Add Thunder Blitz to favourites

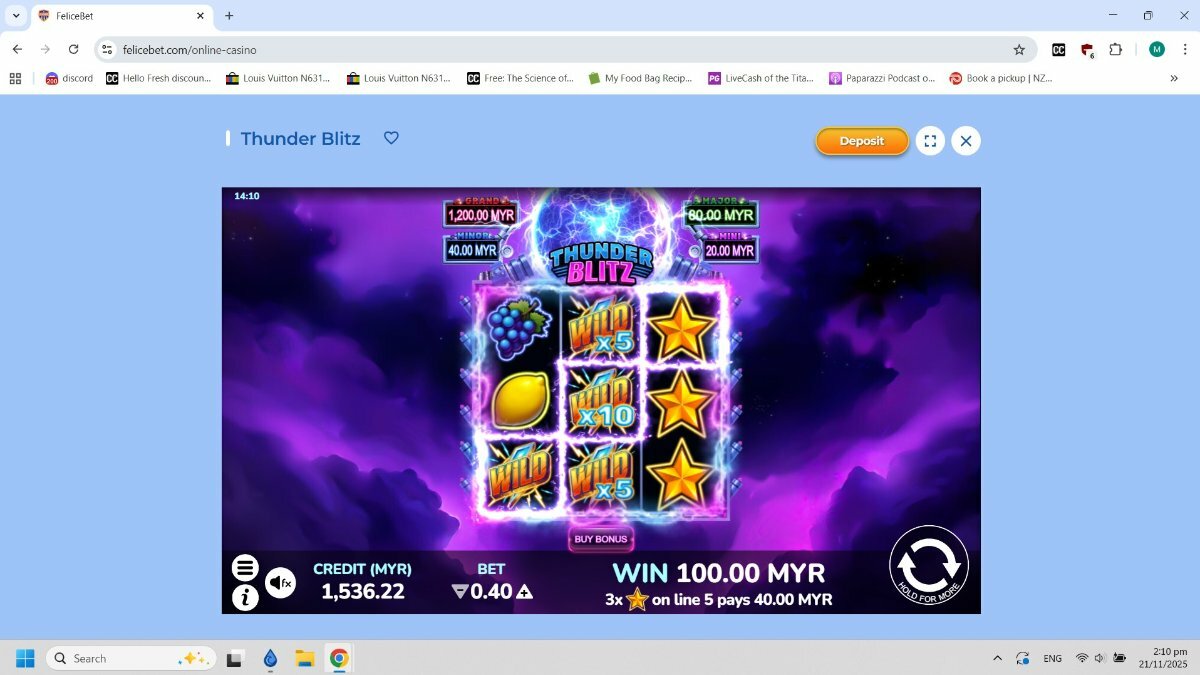pos(391,138)
